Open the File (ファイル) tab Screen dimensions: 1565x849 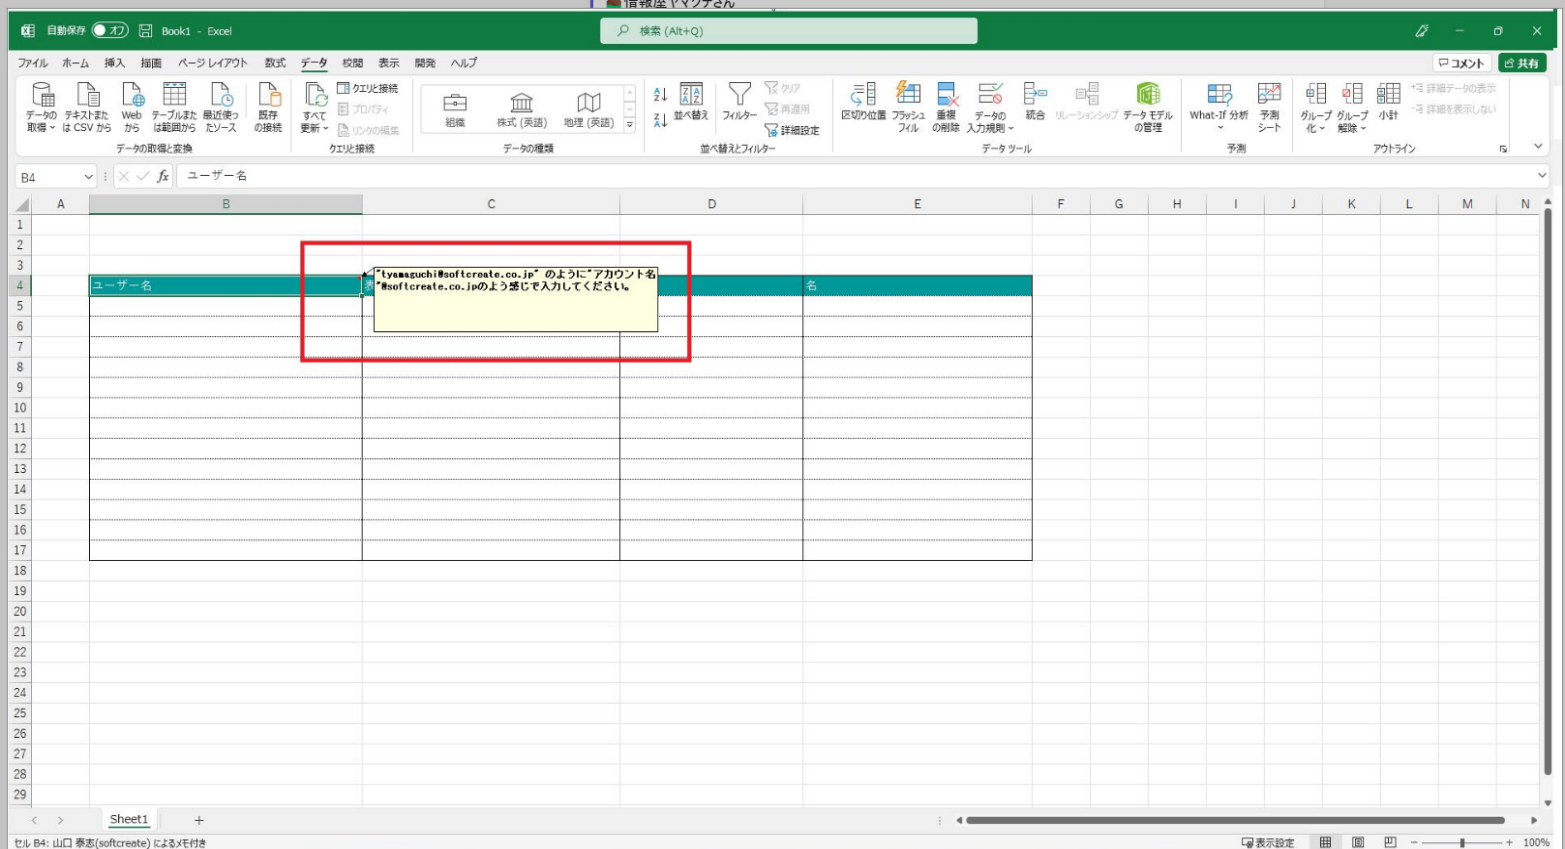[32, 63]
